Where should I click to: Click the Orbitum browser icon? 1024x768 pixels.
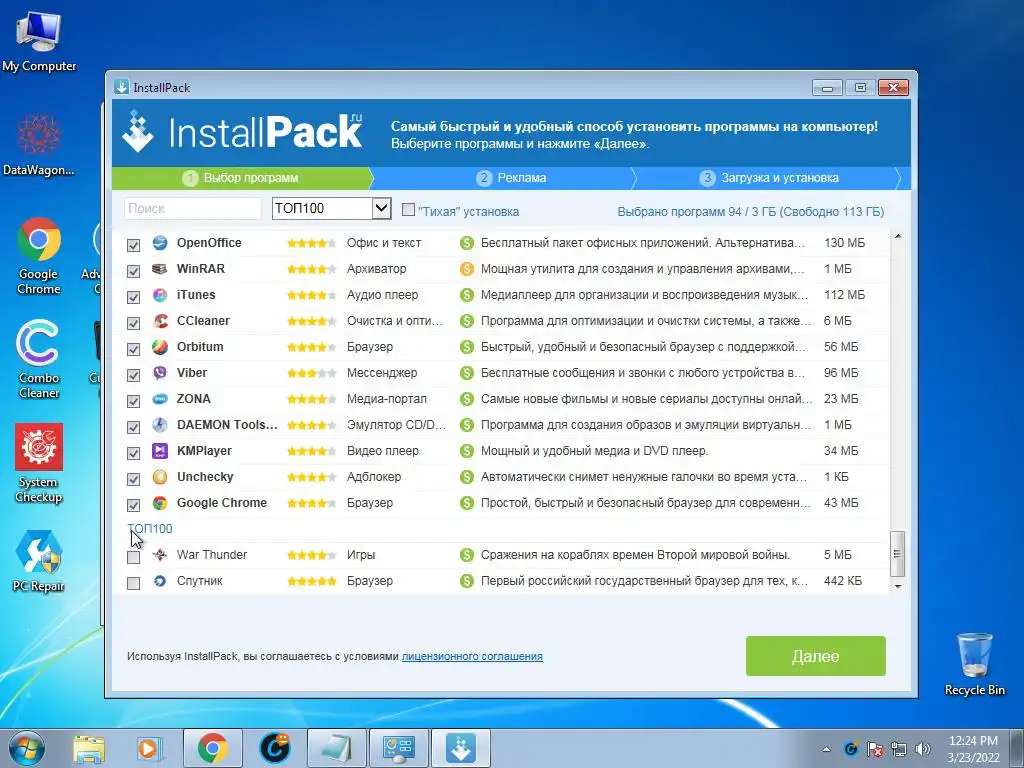[160, 347]
